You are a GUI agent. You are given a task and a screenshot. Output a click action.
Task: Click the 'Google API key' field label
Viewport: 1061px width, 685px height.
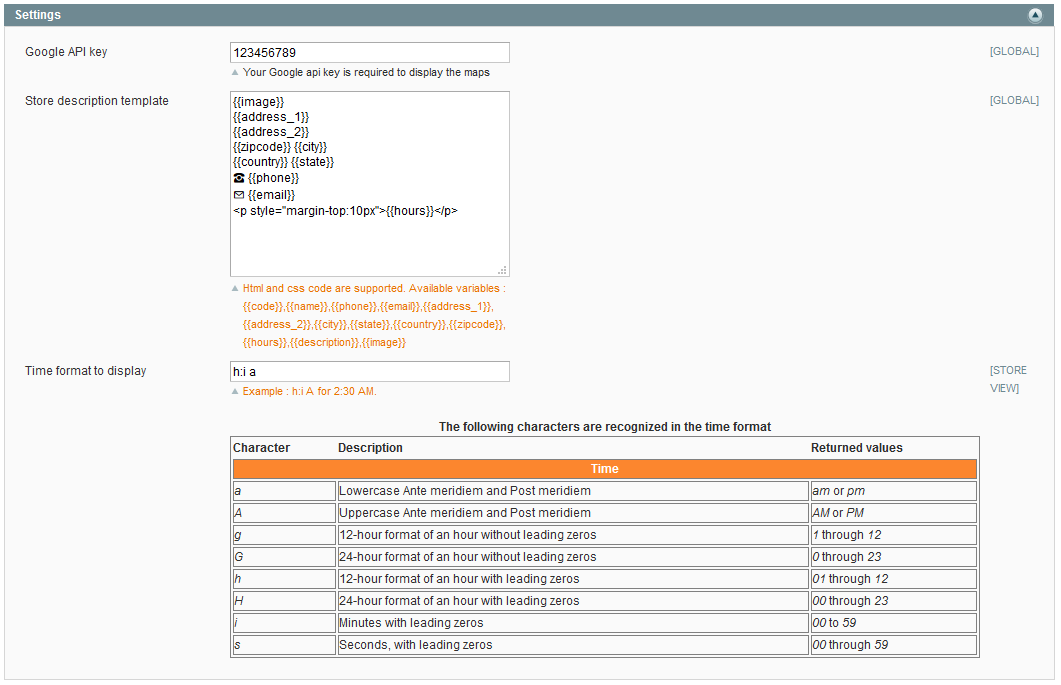click(66, 52)
